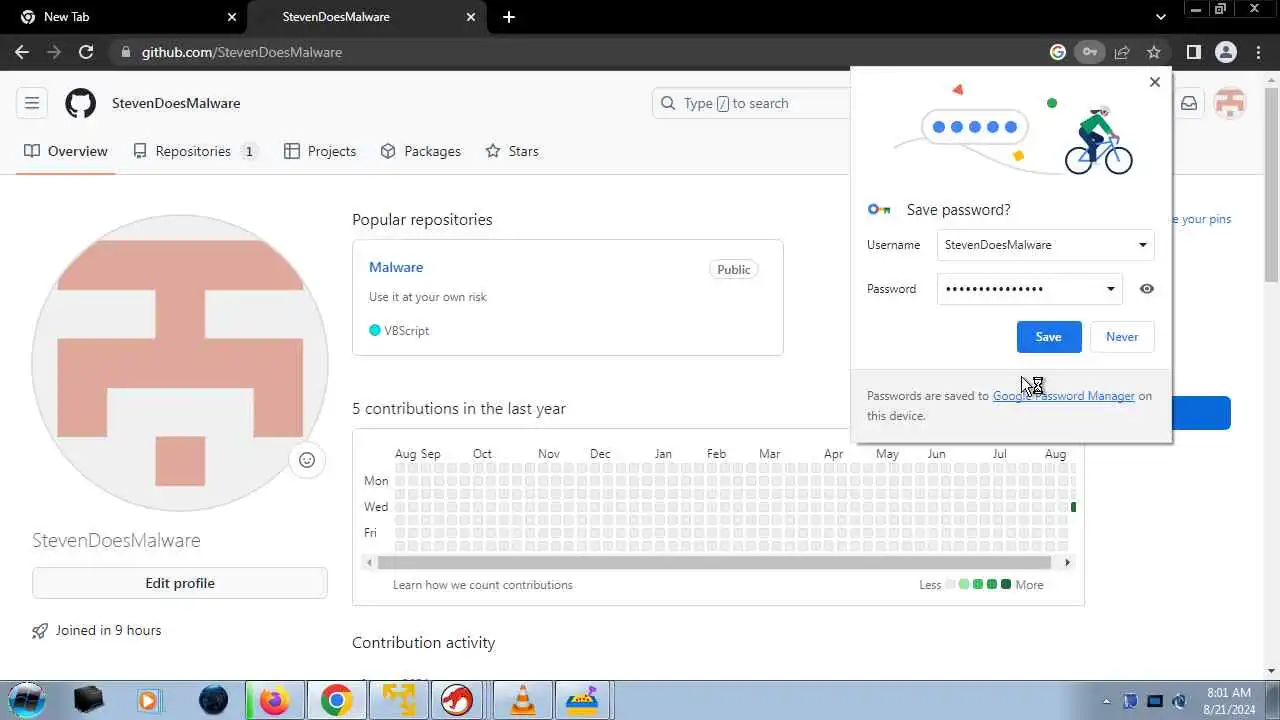1280x720 pixels.
Task: Show hidden system tray icons
Action: click(1106, 701)
